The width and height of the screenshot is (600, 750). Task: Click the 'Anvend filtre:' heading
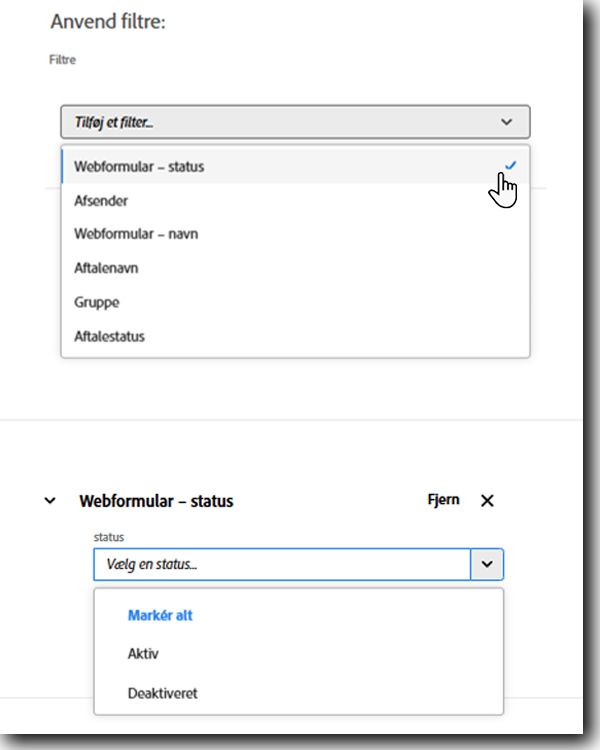click(108, 22)
